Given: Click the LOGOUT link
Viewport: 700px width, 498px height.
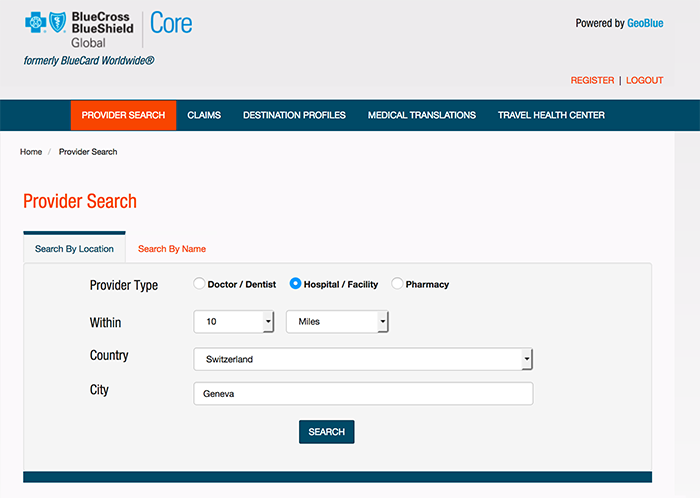Looking at the screenshot, I should pos(645,80).
